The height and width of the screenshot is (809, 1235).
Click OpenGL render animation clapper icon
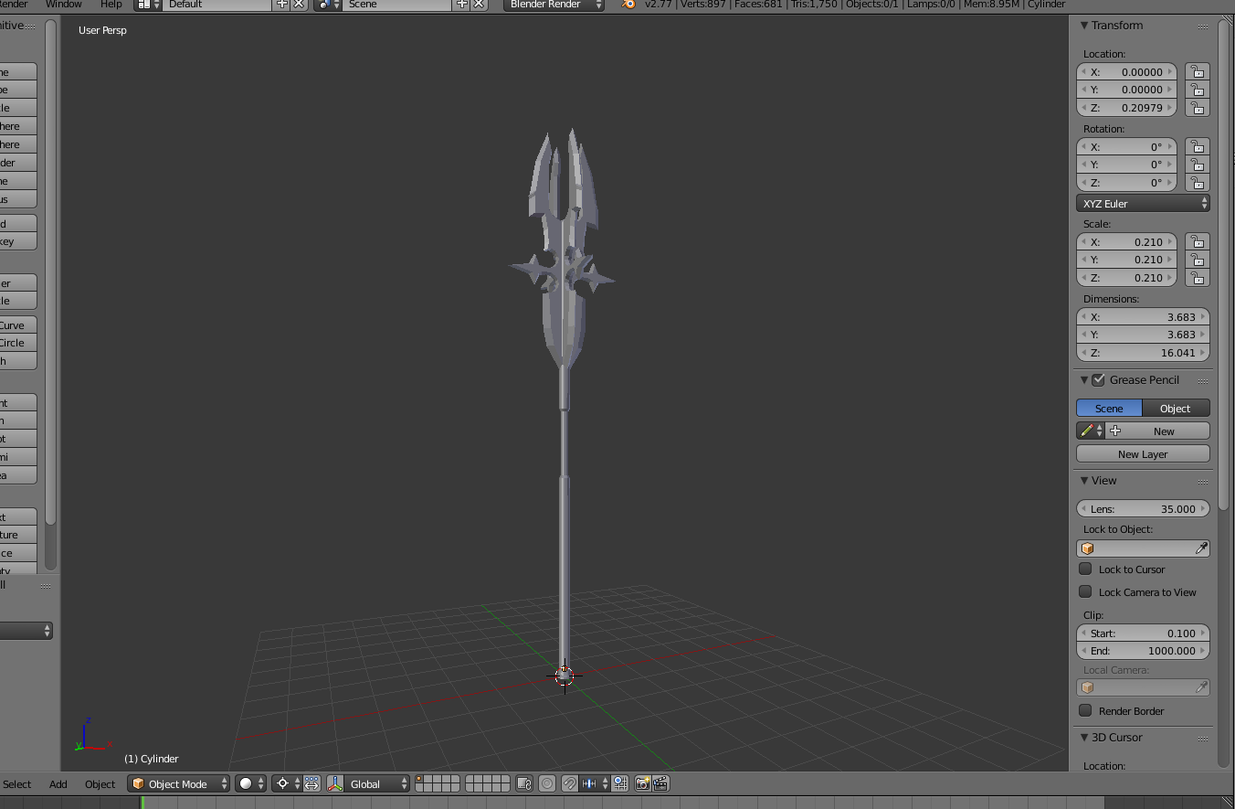[x=661, y=784]
